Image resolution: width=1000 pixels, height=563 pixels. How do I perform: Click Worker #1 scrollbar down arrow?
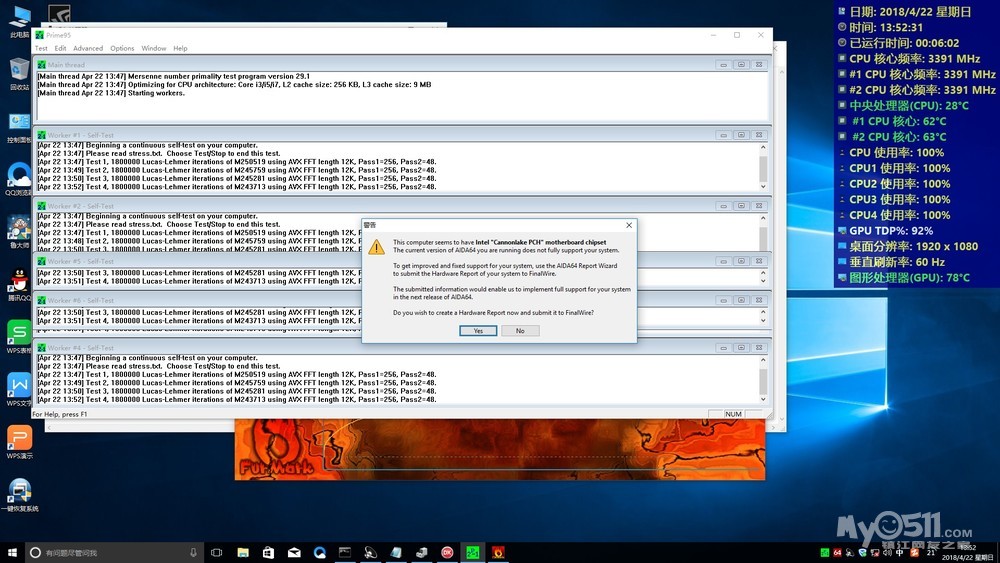(x=763, y=187)
